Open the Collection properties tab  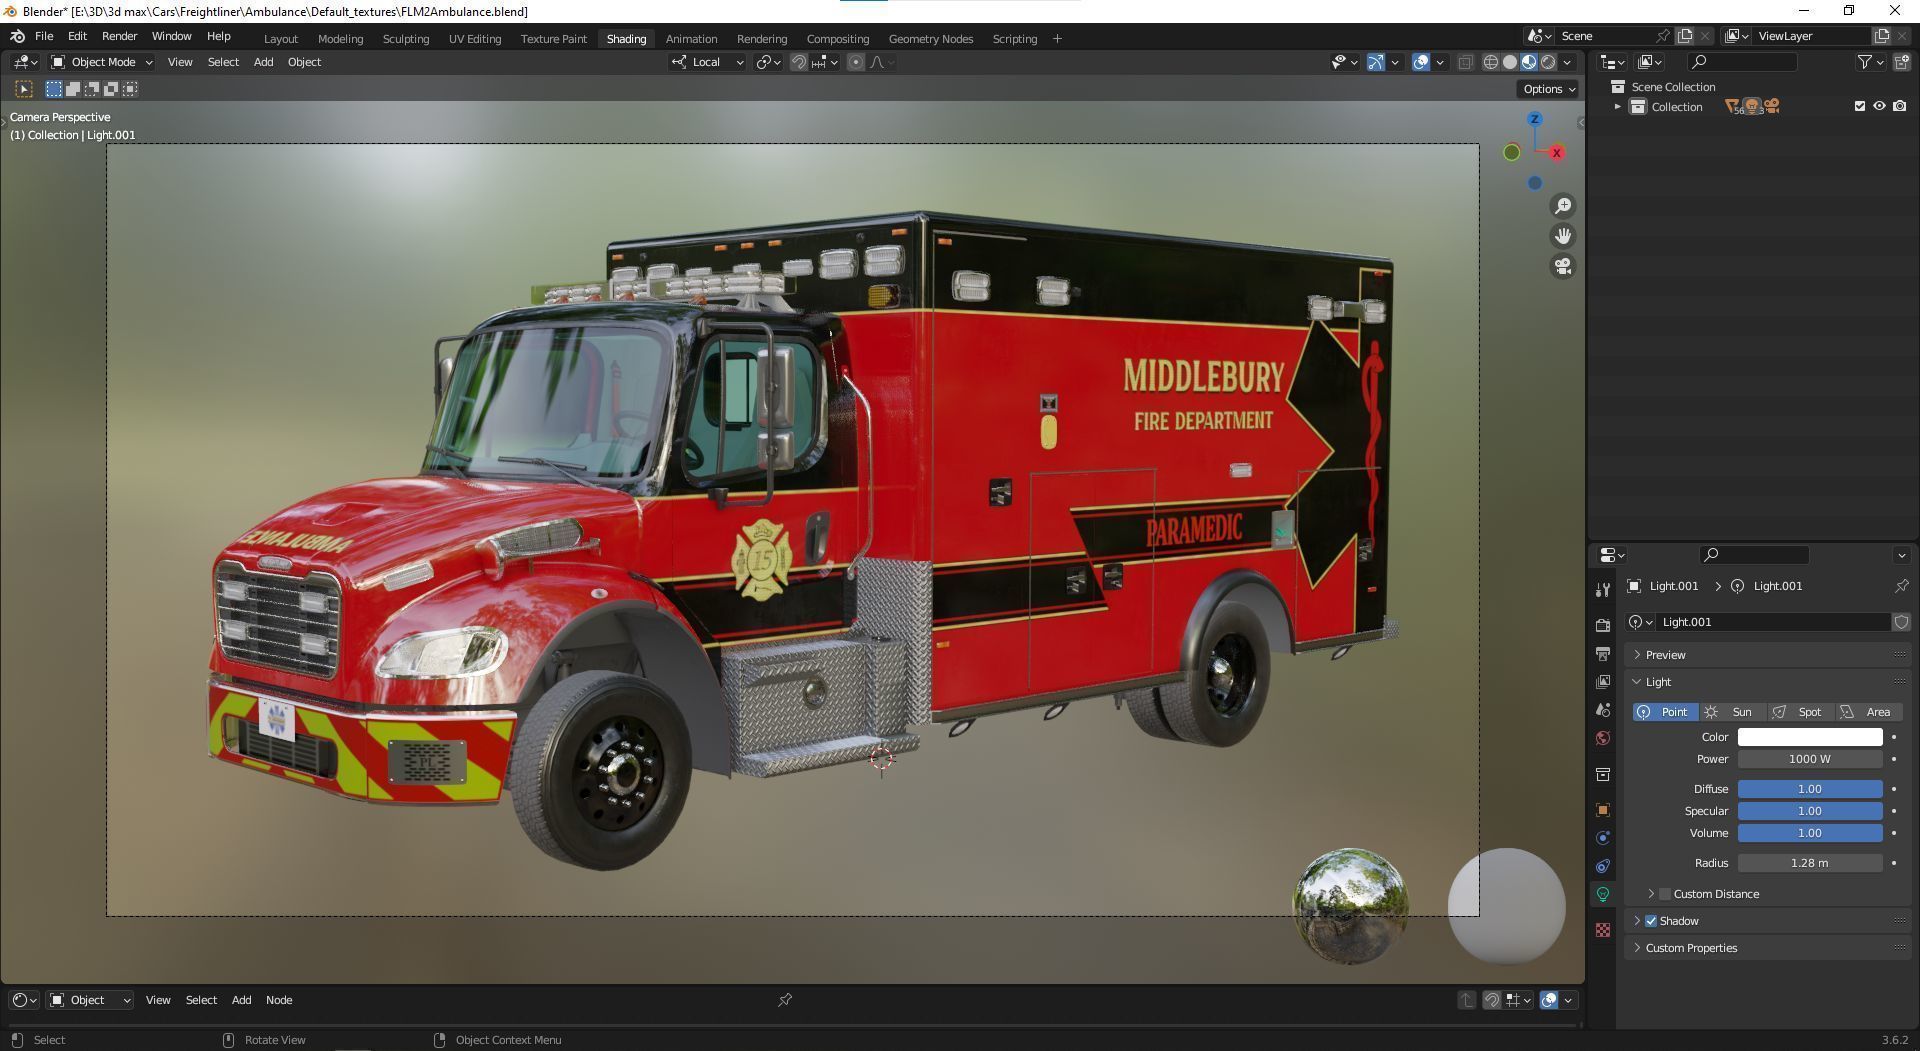click(1603, 774)
